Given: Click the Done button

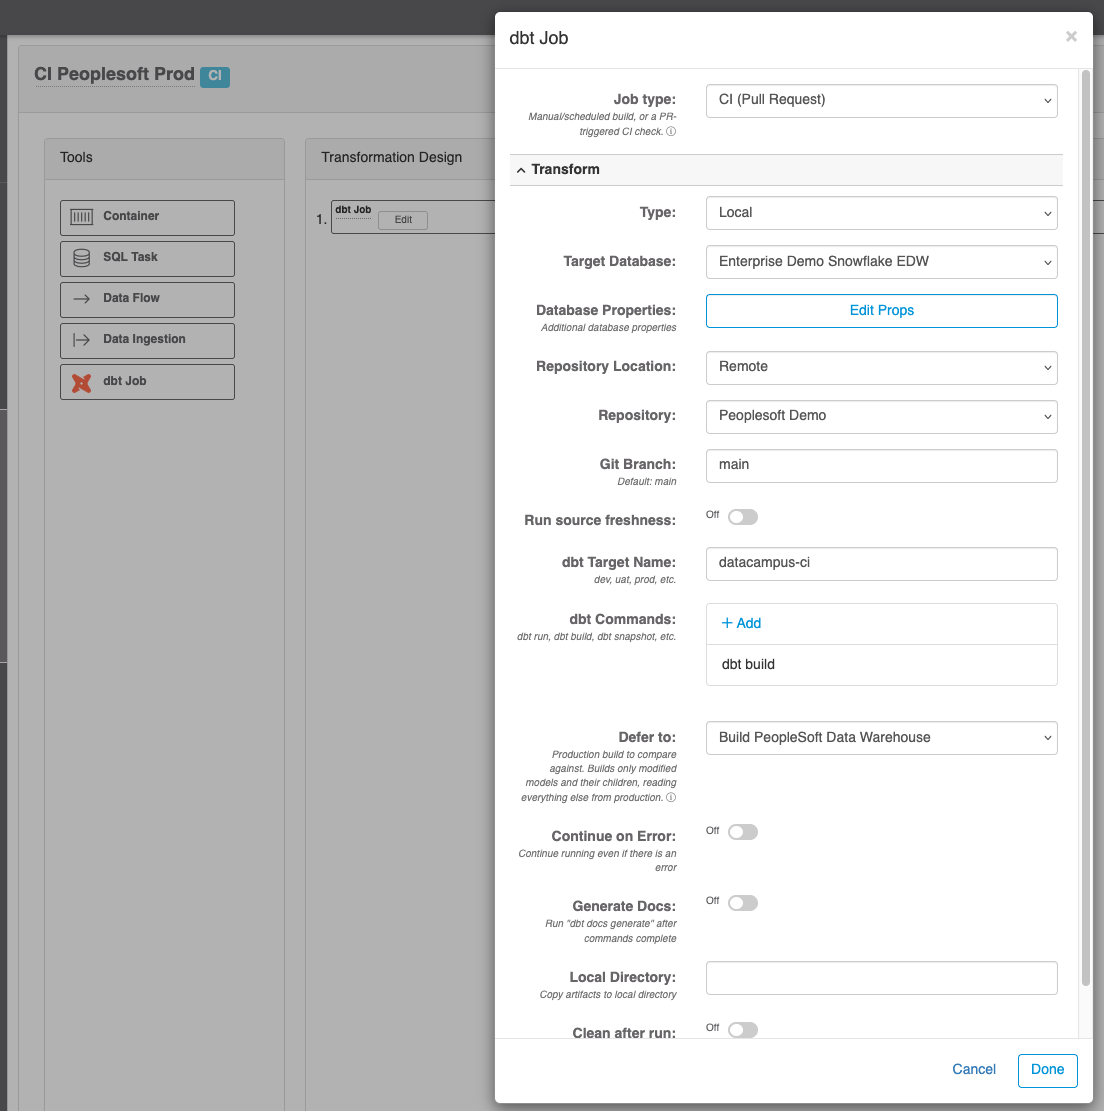Looking at the screenshot, I should [1047, 1070].
